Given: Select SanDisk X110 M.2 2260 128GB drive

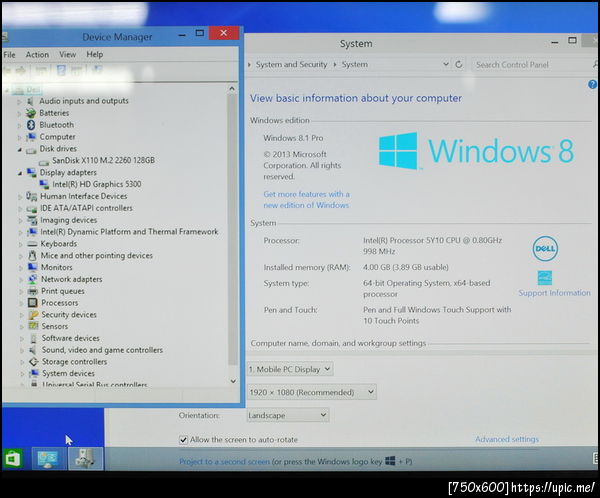Looking at the screenshot, I should [103, 160].
